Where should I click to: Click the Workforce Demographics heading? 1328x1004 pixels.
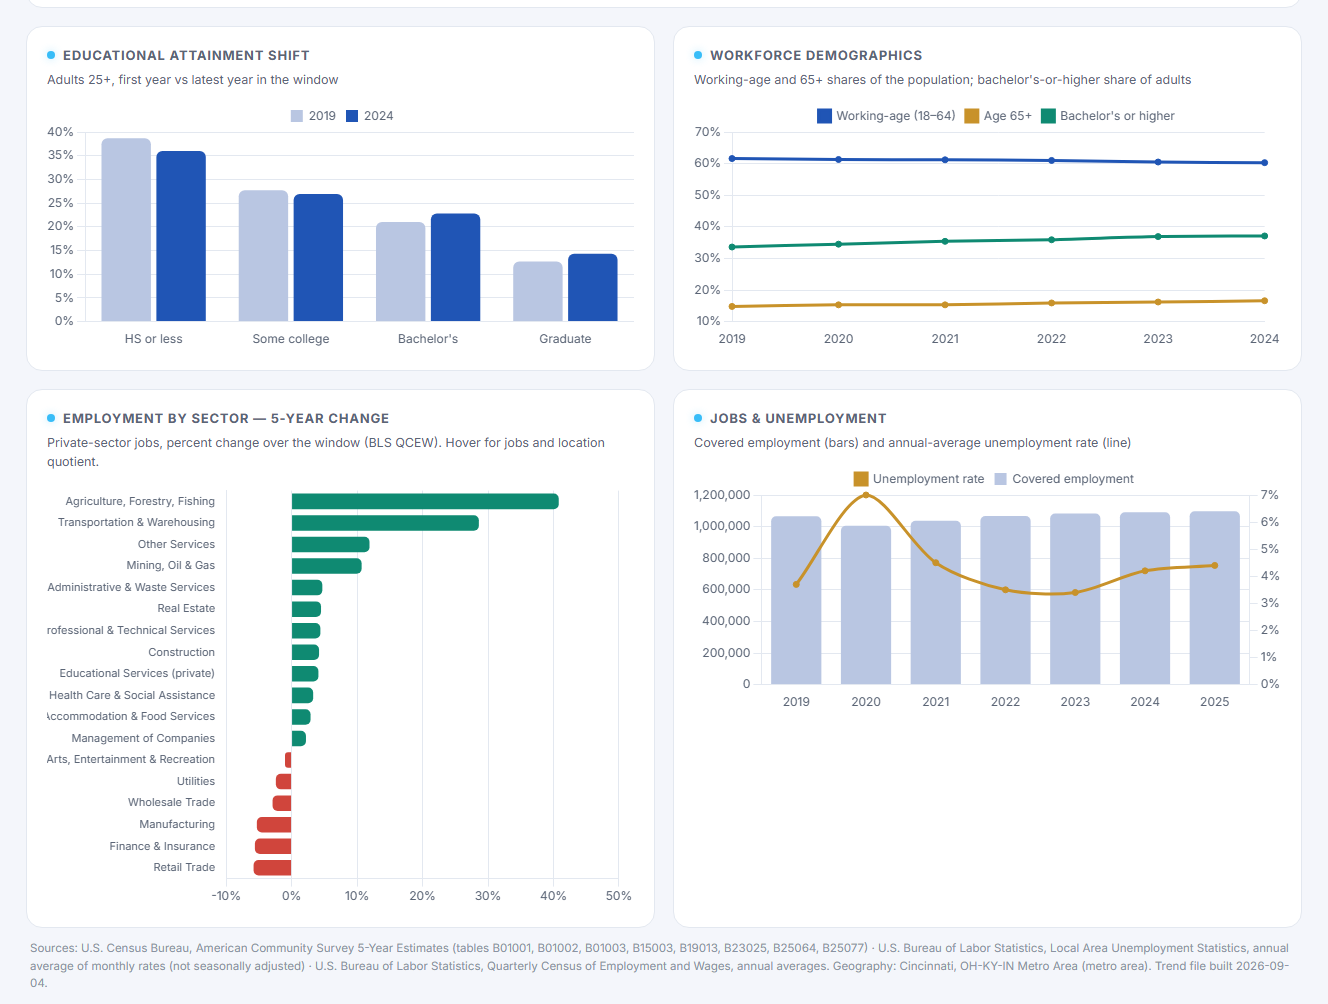point(816,55)
